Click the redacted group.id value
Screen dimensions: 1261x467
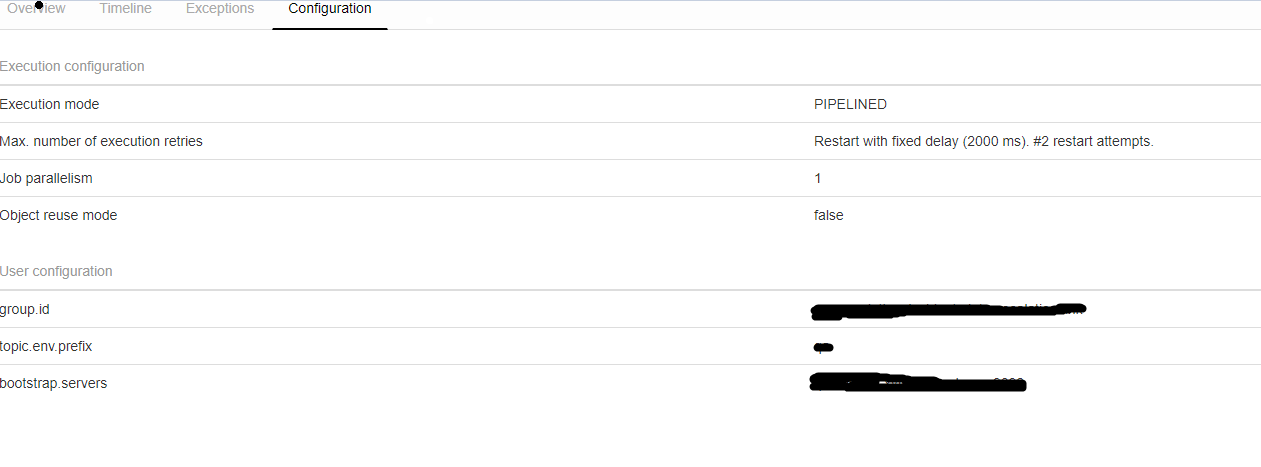pyautogui.click(x=947, y=310)
